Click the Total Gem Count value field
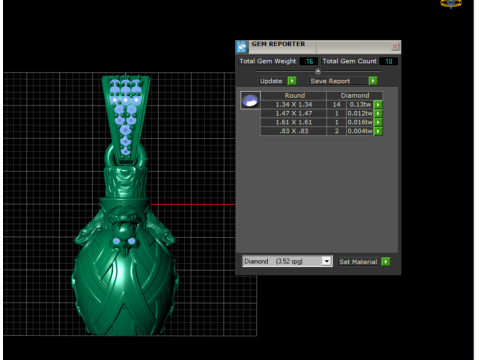This screenshot has height=360, width=480. (x=388, y=61)
